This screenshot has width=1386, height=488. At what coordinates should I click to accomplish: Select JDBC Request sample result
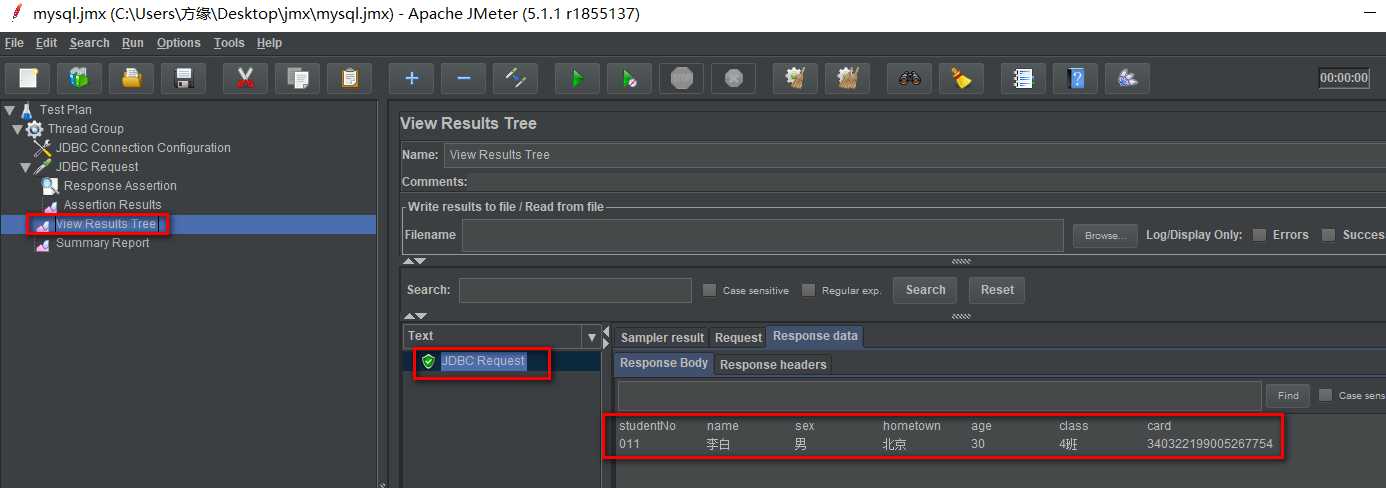point(483,361)
